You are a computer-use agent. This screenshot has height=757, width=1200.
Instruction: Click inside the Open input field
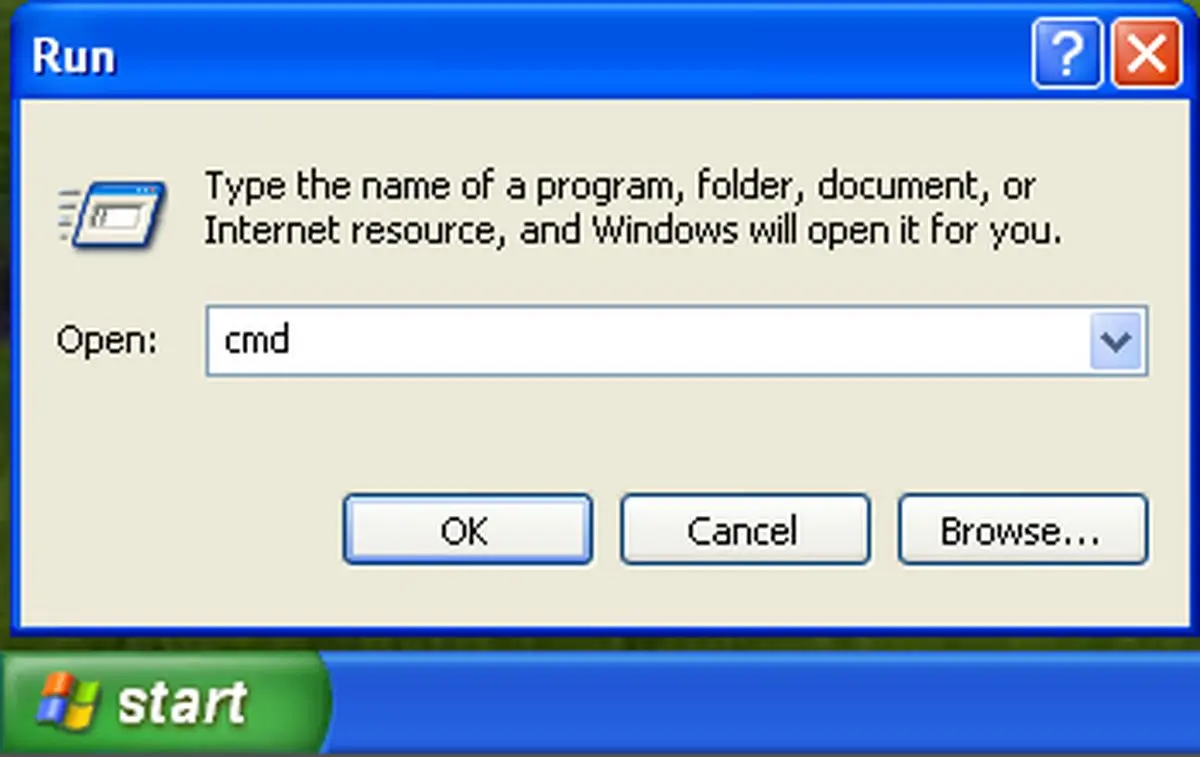pyautogui.click(x=676, y=341)
